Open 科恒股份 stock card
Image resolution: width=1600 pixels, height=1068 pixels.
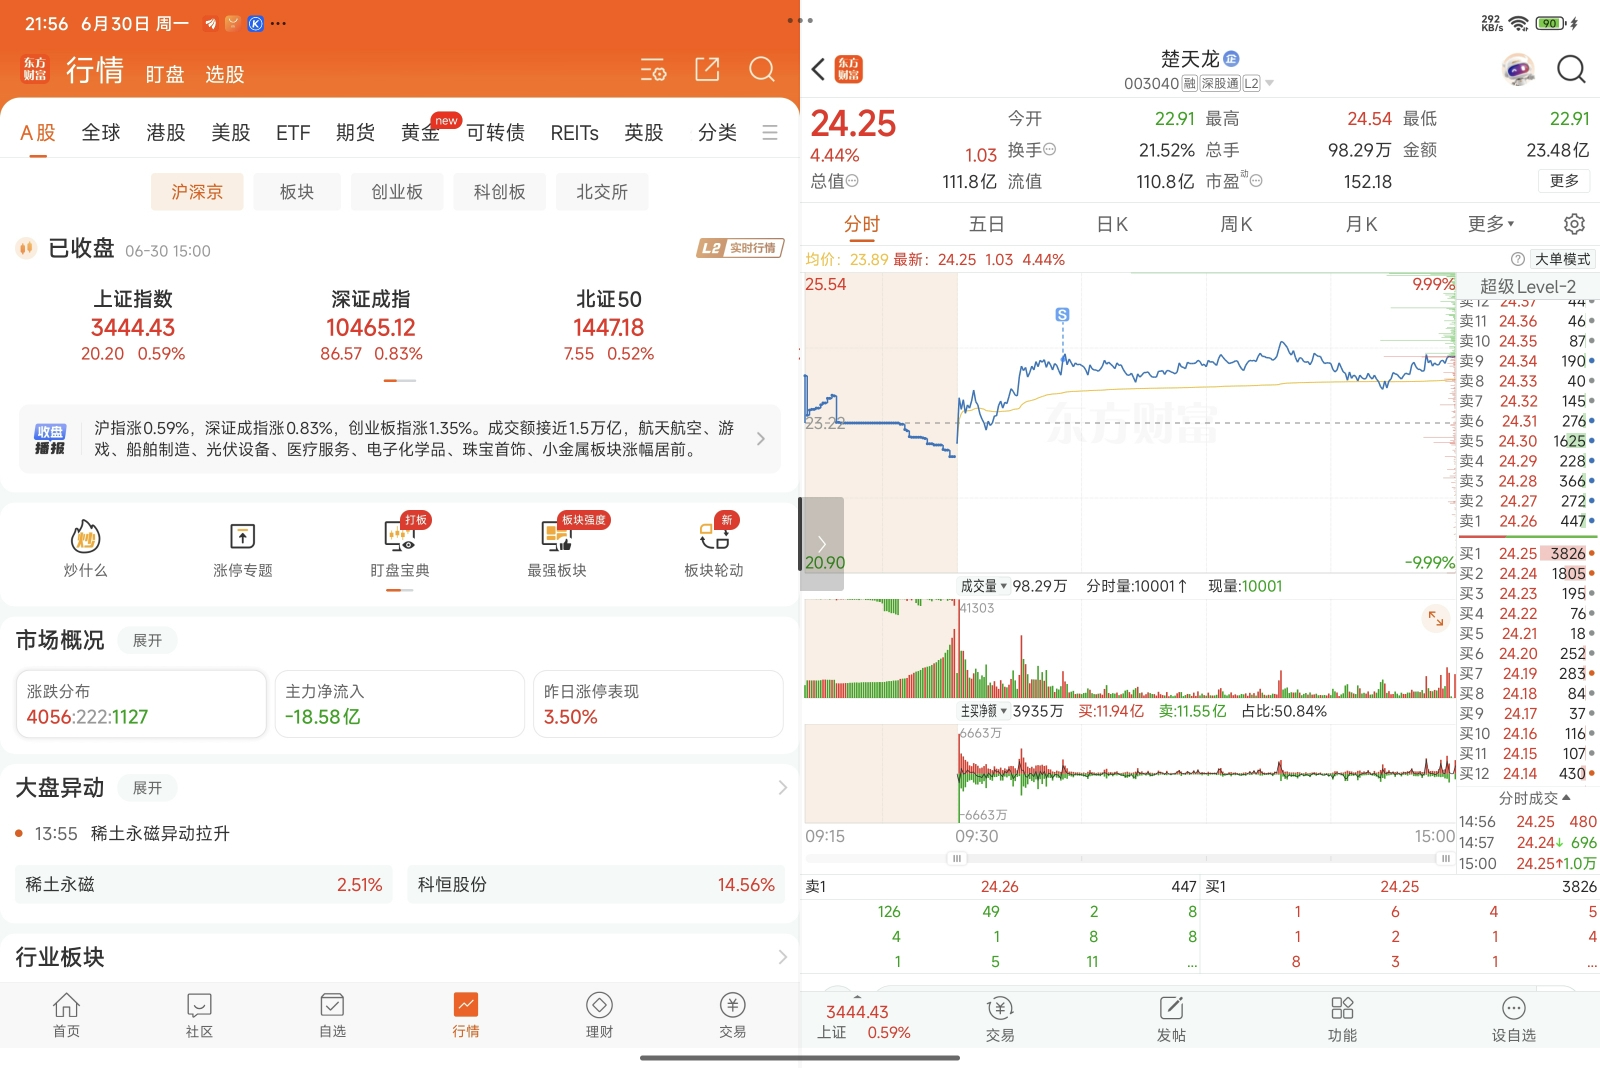tap(596, 885)
